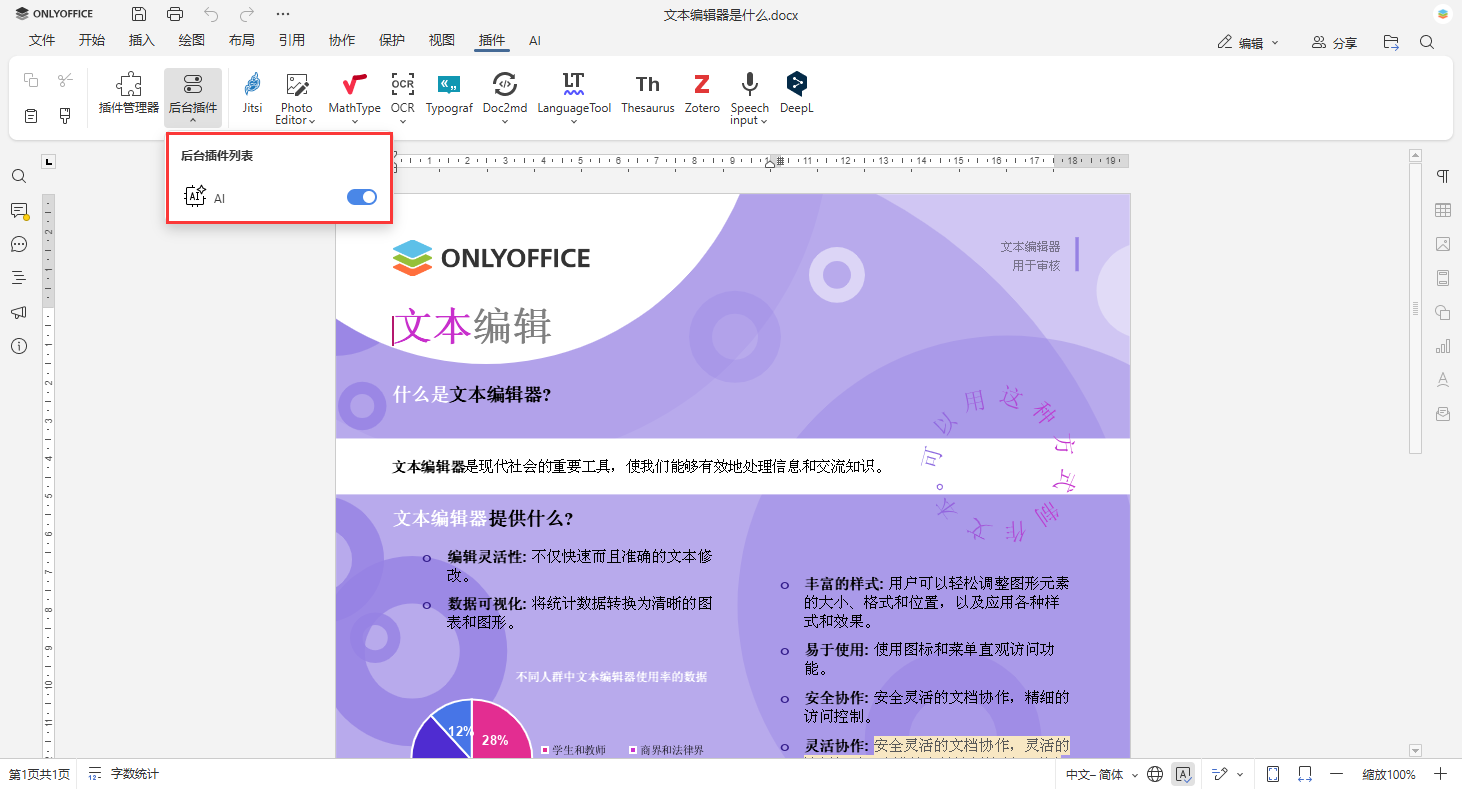Toggle fit to page view

[1273, 774]
